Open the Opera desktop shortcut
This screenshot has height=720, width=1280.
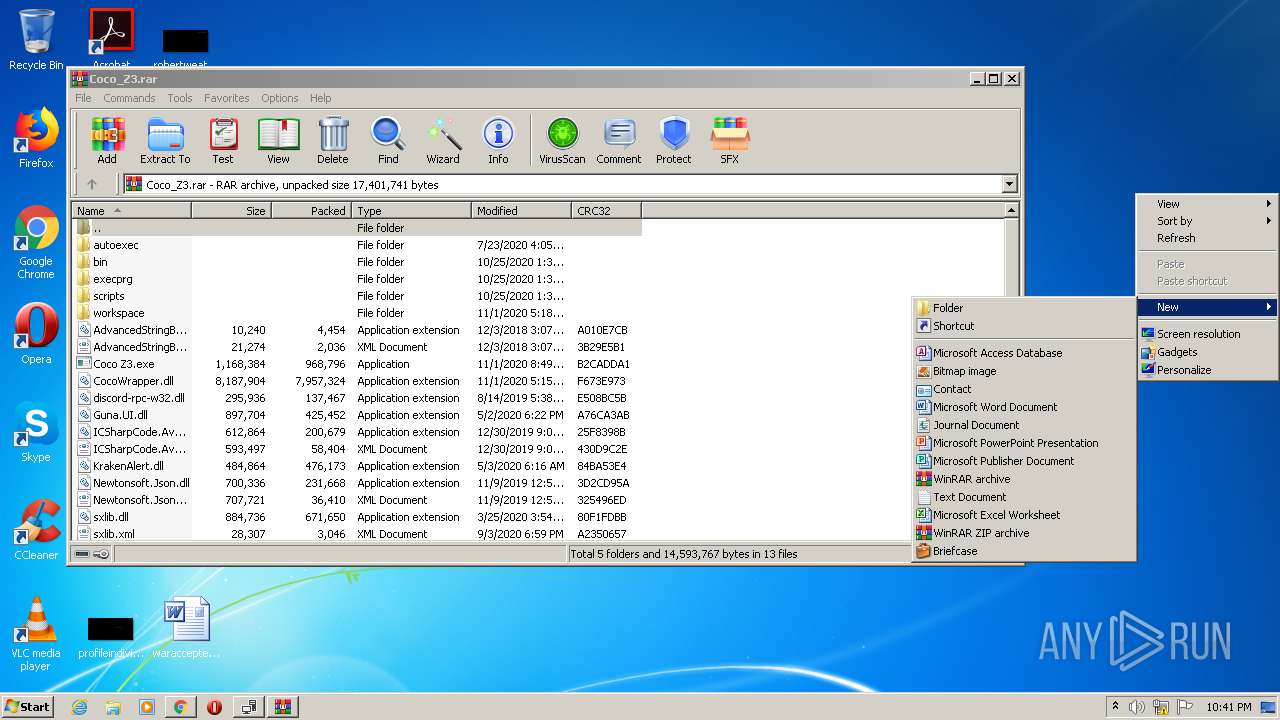coord(36,334)
